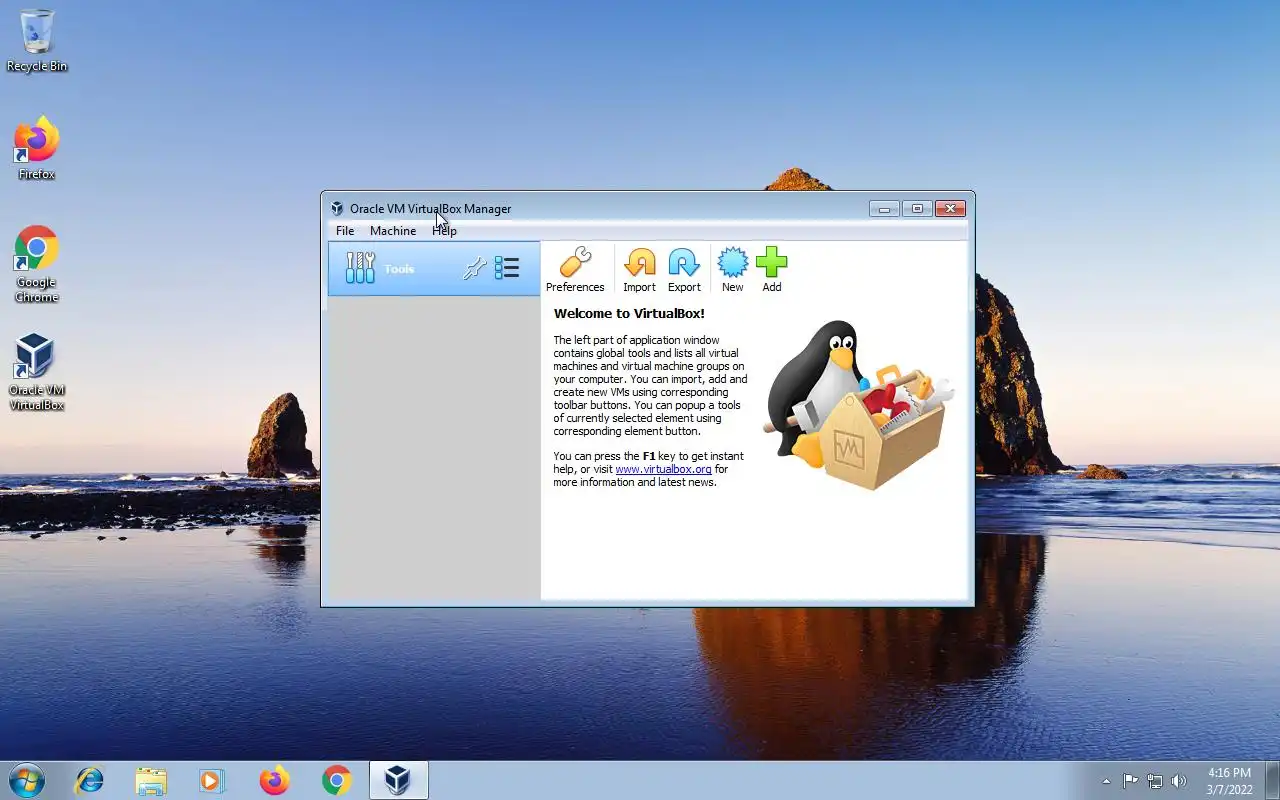Open the Machine menu
Image resolution: width=1280 pixels, height=800 pixels.
393,230
